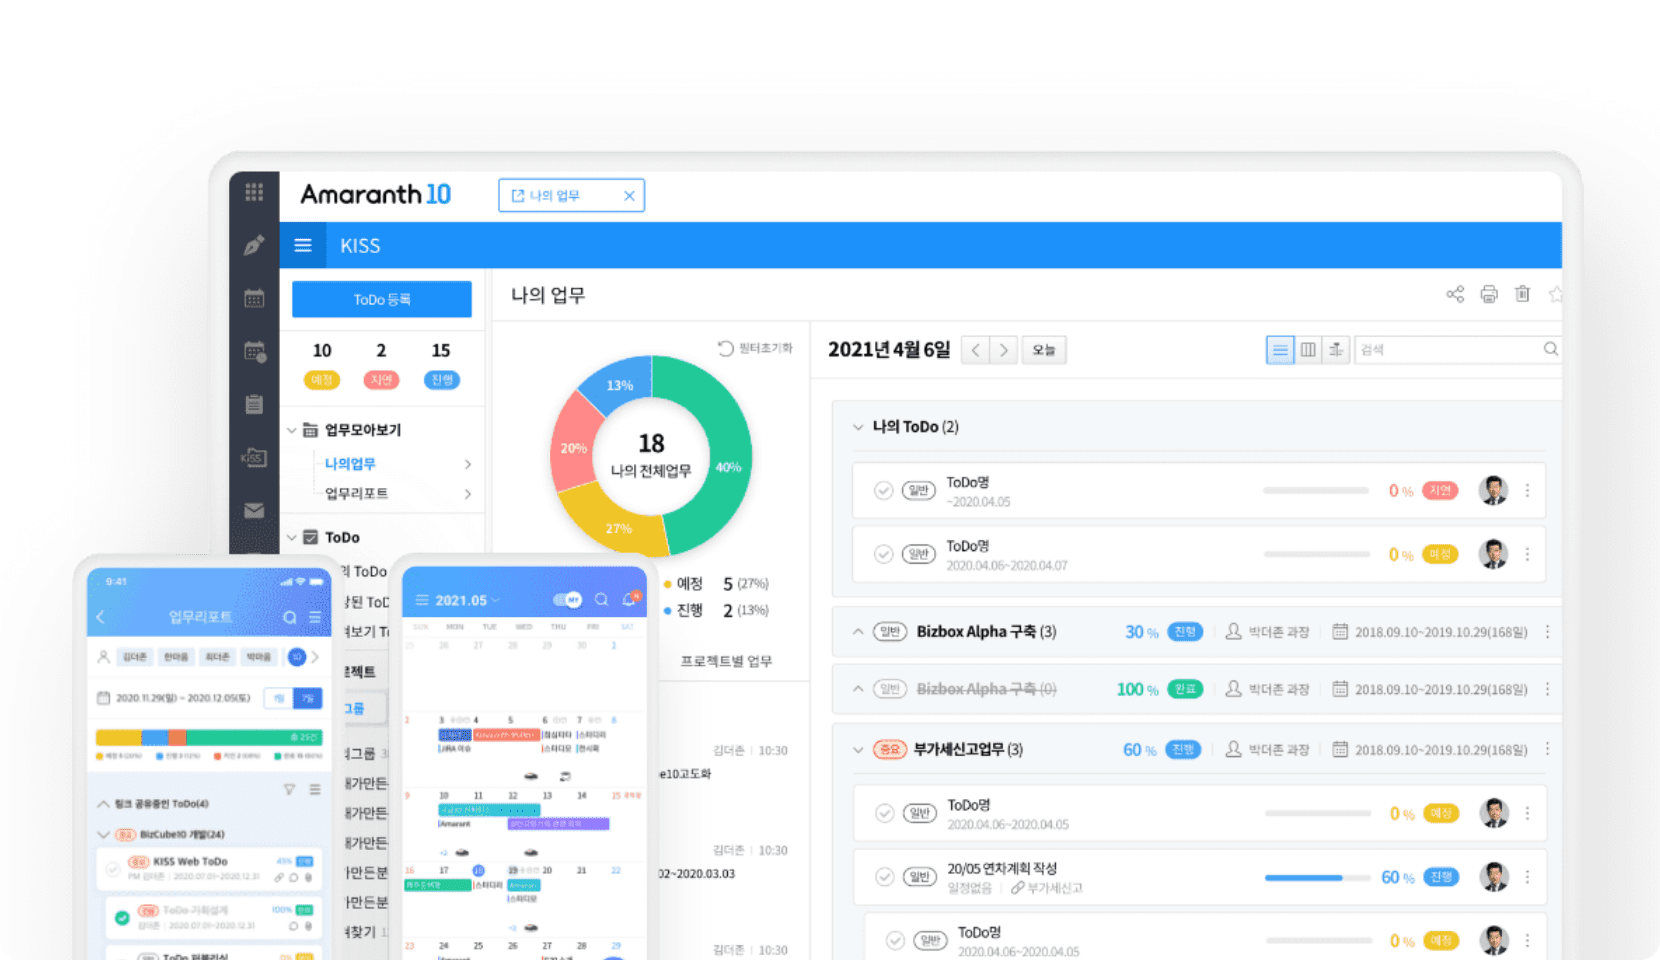Open the app grid launcher icon
1660x960 pixels.
coord(254,192)
